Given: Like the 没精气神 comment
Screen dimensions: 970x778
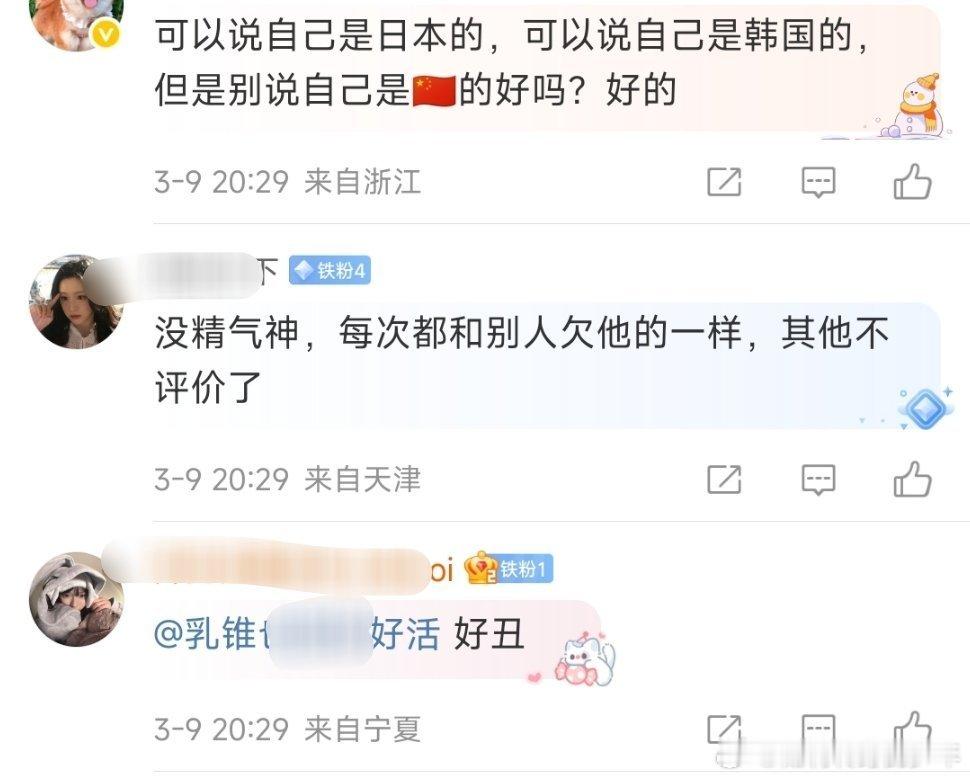Looking at the screenshot, I should (912, 479).
